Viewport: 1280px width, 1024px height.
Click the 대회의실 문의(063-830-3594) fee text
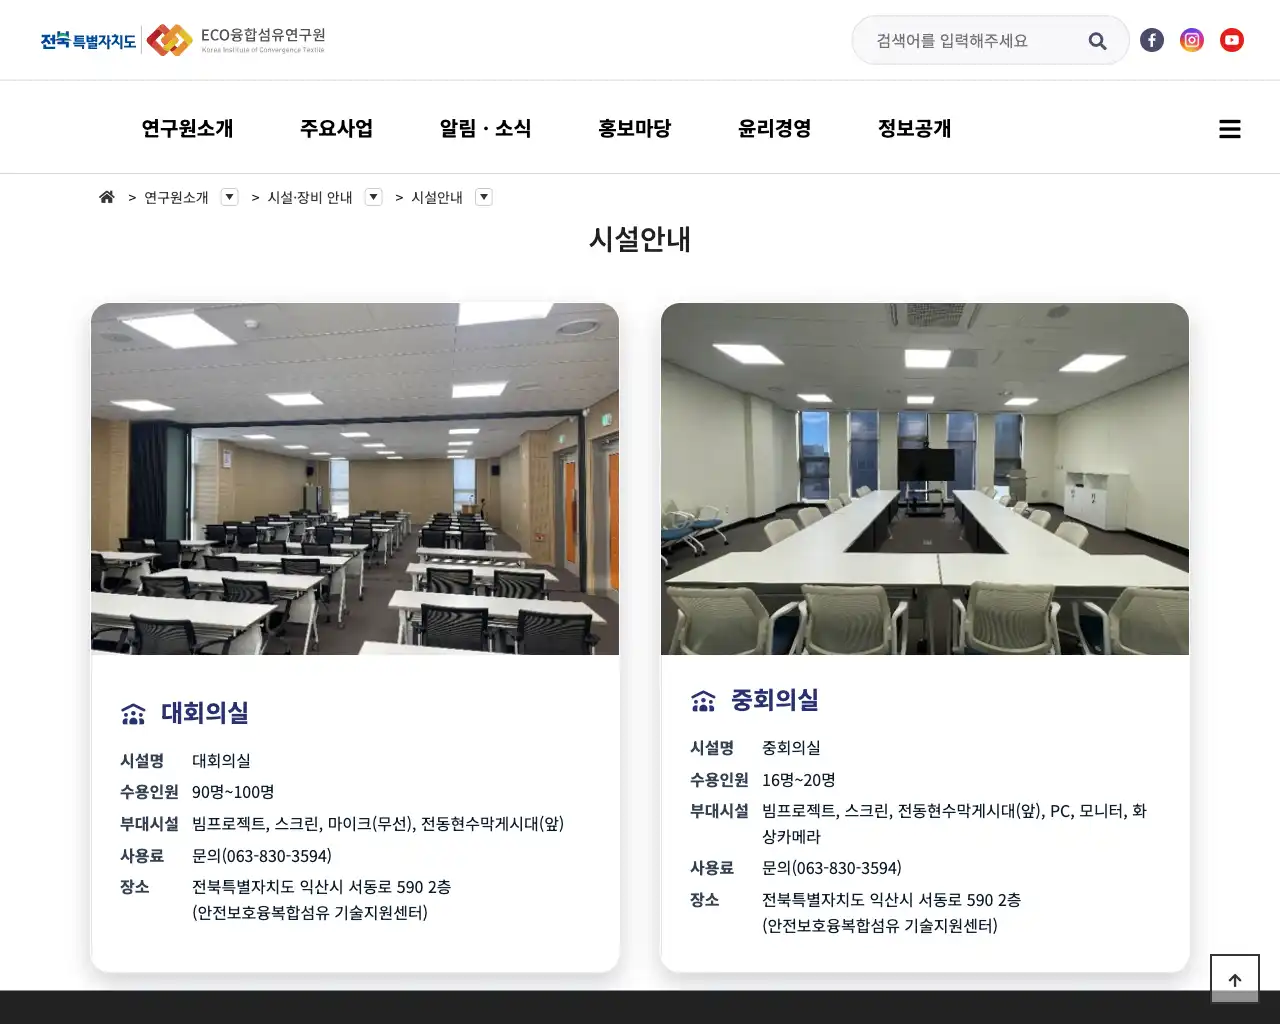[262, 856]
